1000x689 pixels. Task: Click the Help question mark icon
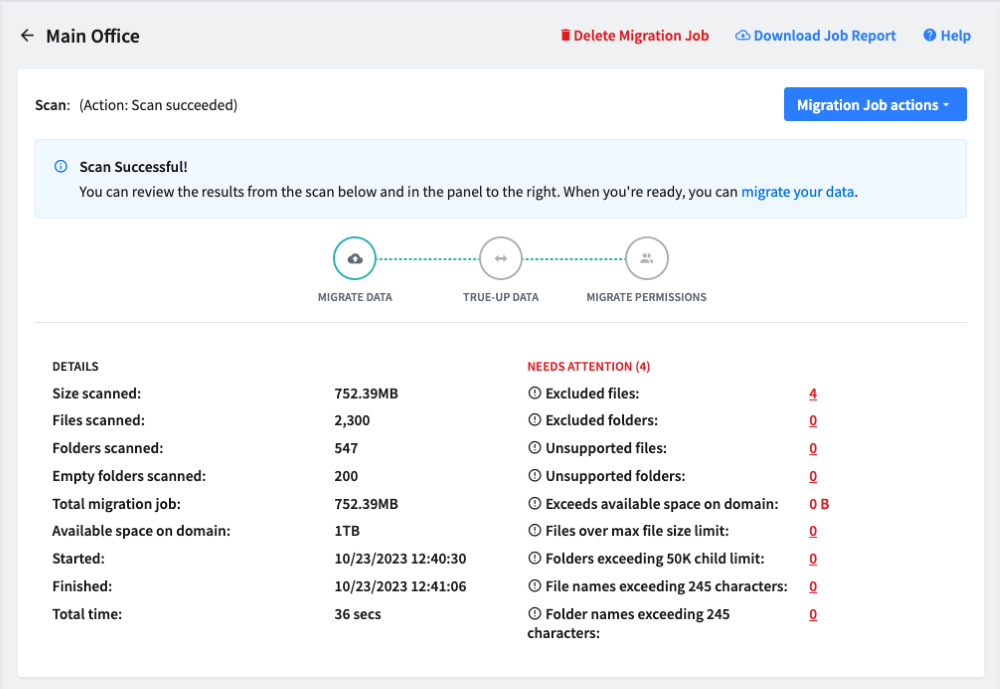(x=929, y=36)
